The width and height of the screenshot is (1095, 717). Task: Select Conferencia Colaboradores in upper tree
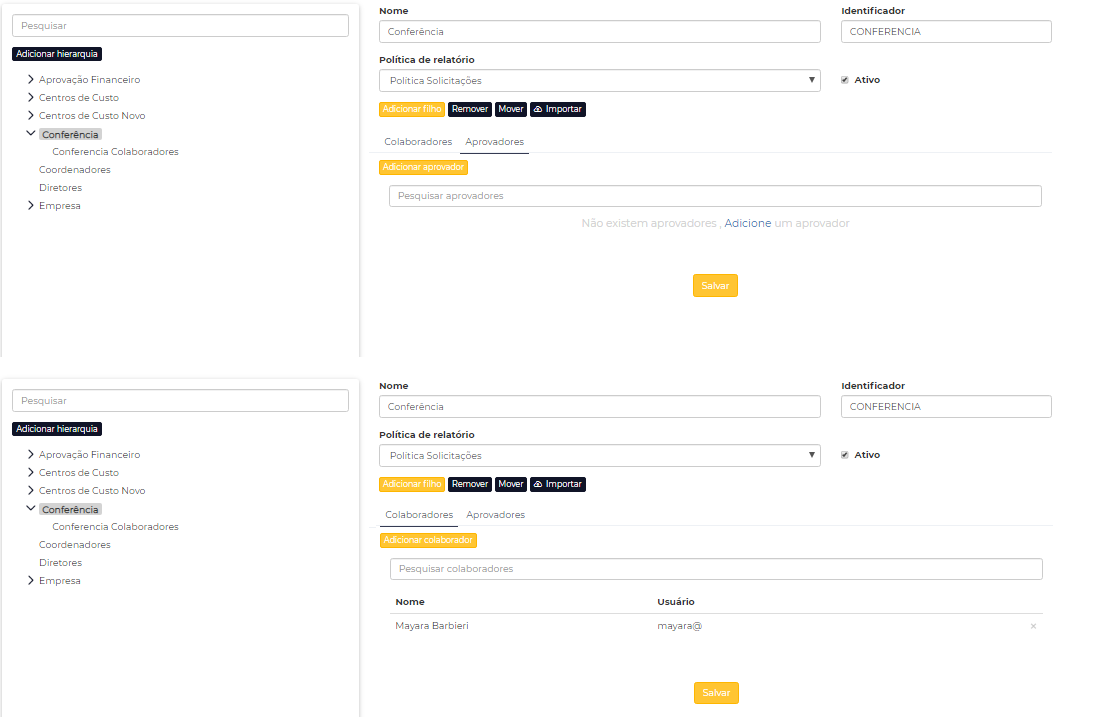click(115, 152)
